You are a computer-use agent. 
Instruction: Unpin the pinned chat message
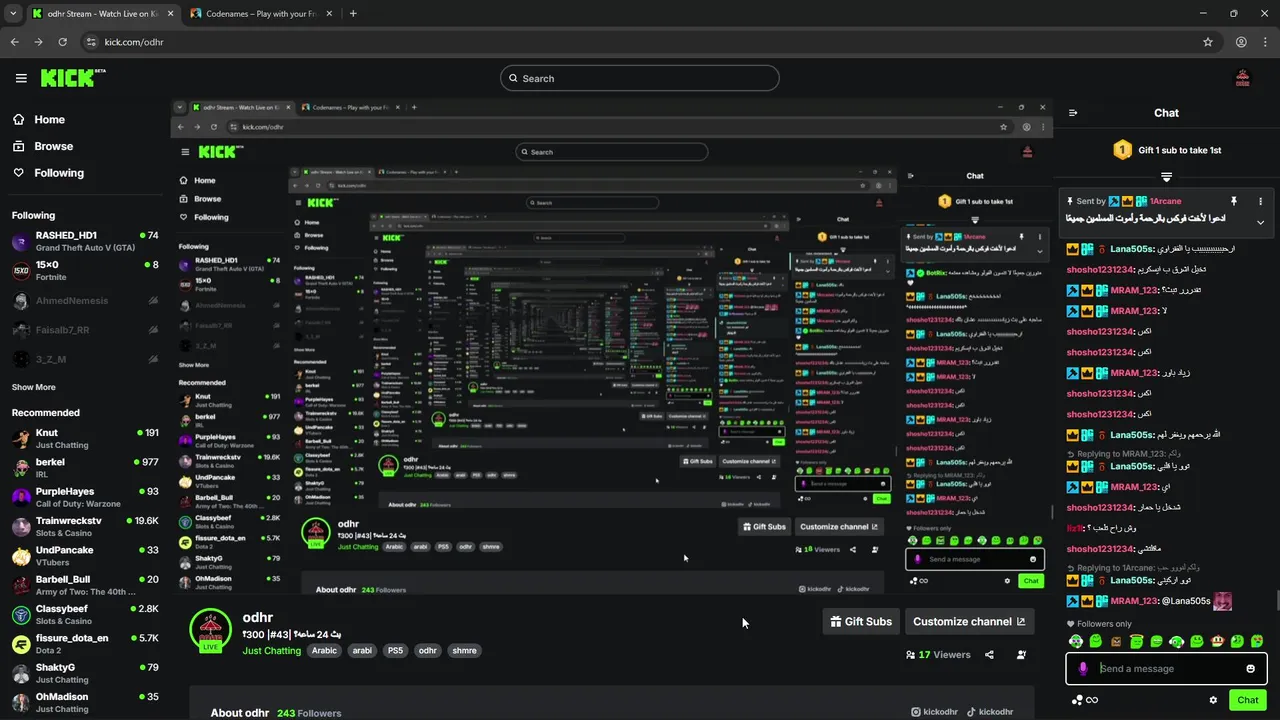(1234, 201)
